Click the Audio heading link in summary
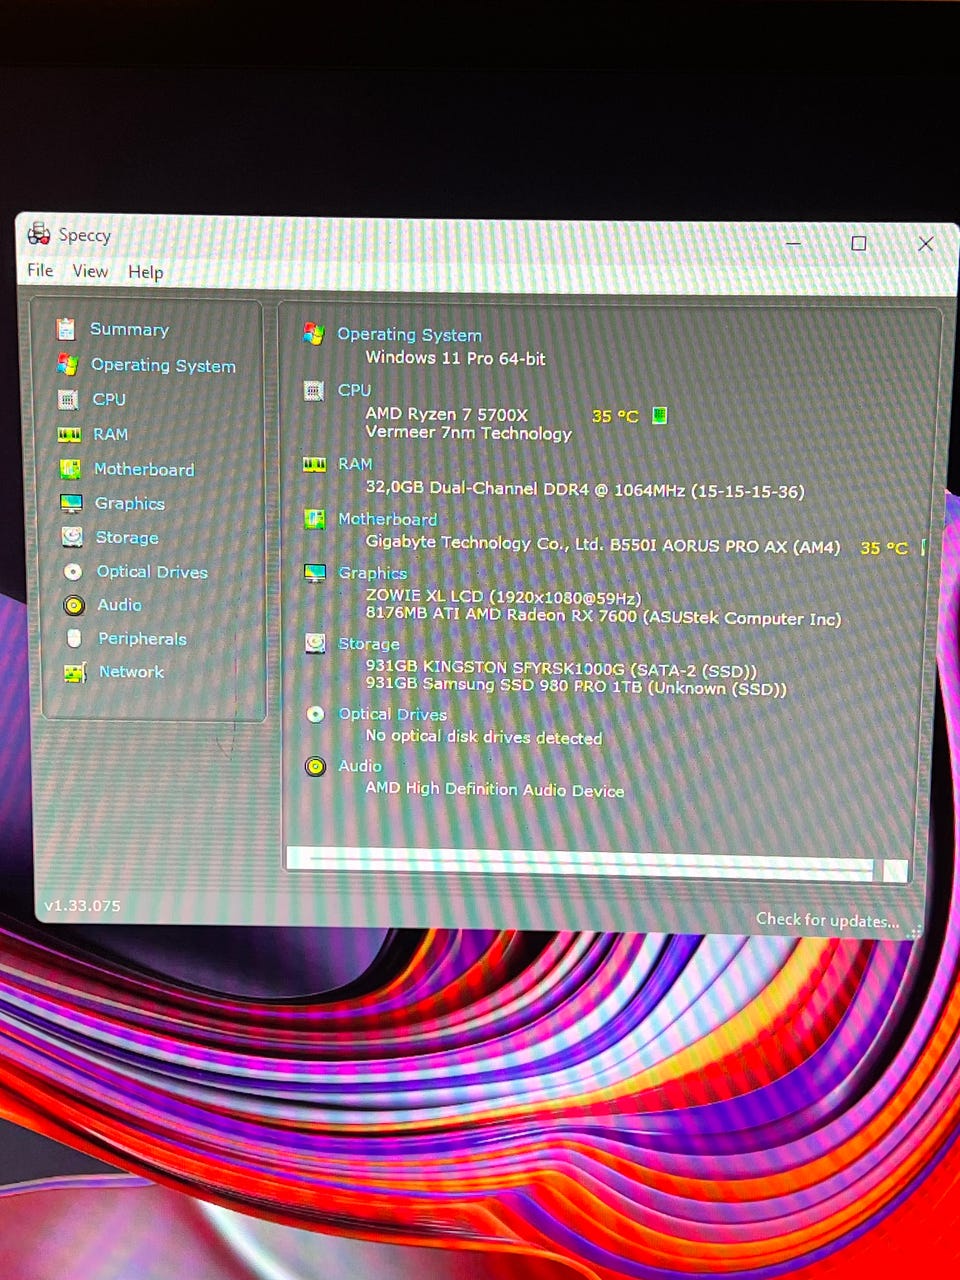960x1280 pixels. click(x=359, y=766)
